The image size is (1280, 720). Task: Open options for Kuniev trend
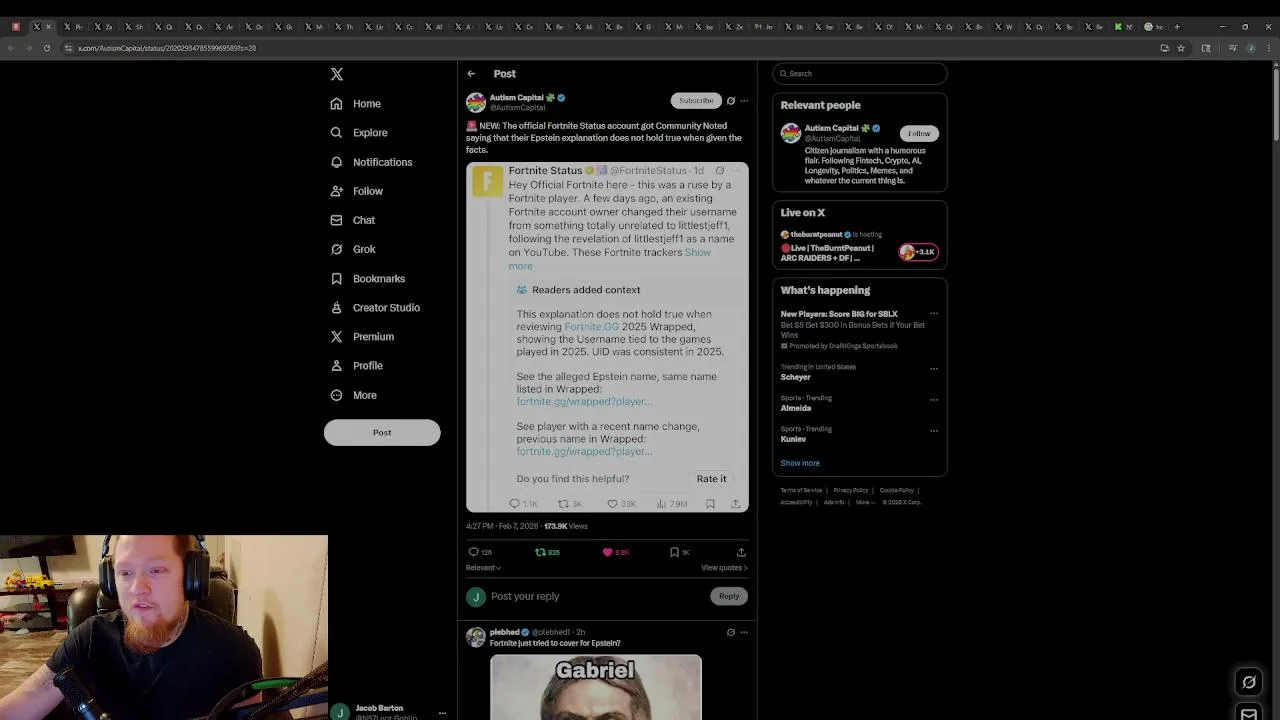point(934,430)
